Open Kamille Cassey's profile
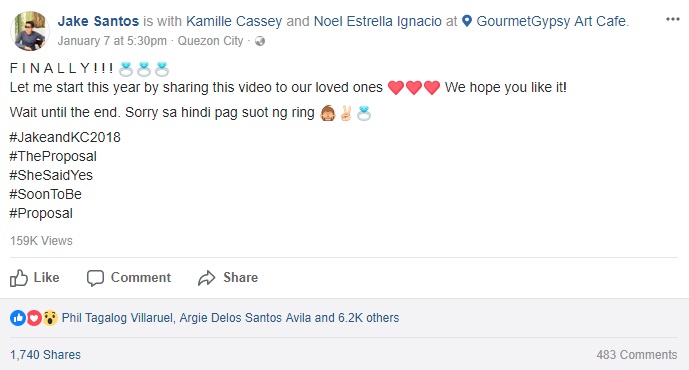 234,21
